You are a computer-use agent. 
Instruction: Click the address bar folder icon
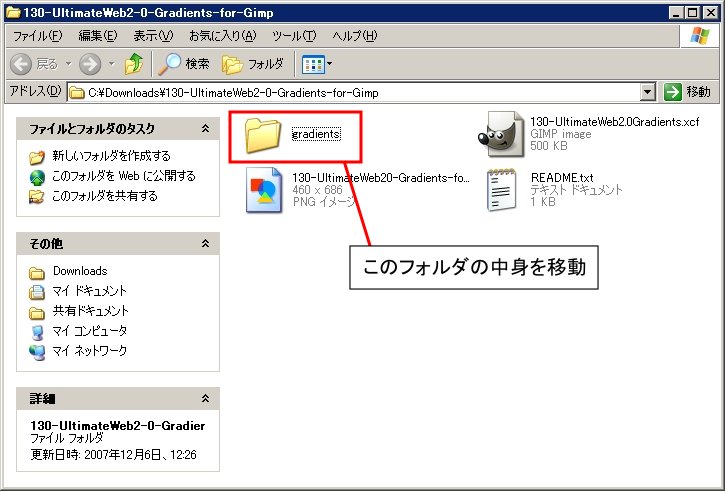point(77,92)
